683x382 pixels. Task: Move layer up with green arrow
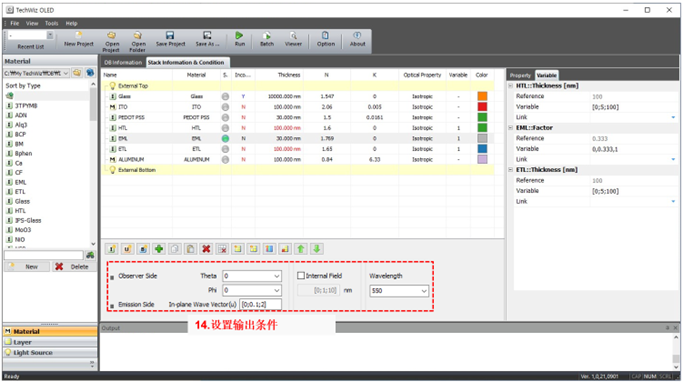click(x=301, y=249)
